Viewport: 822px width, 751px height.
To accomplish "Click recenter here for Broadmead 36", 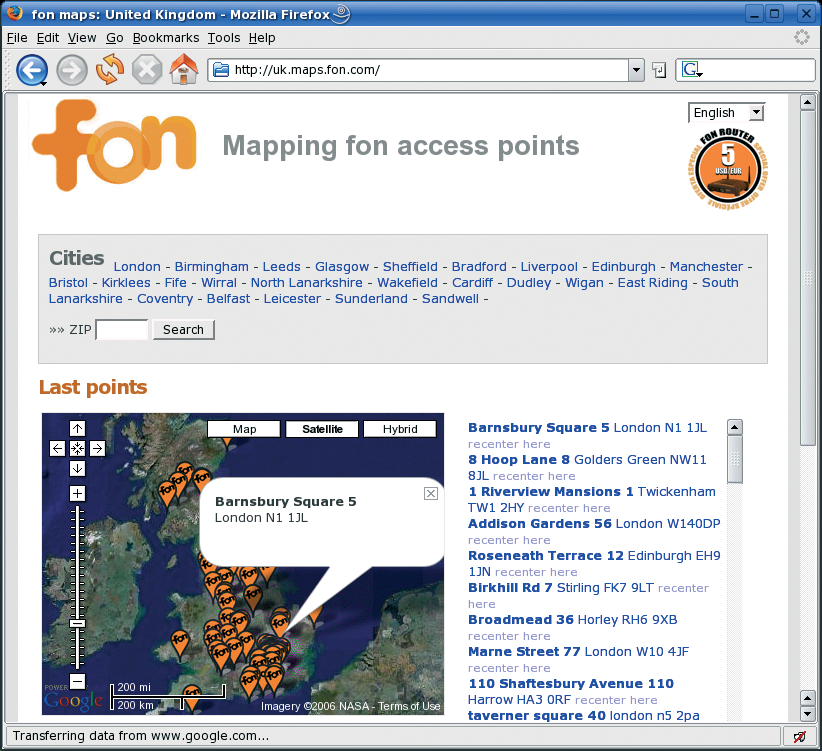I will tap(509, 636).
